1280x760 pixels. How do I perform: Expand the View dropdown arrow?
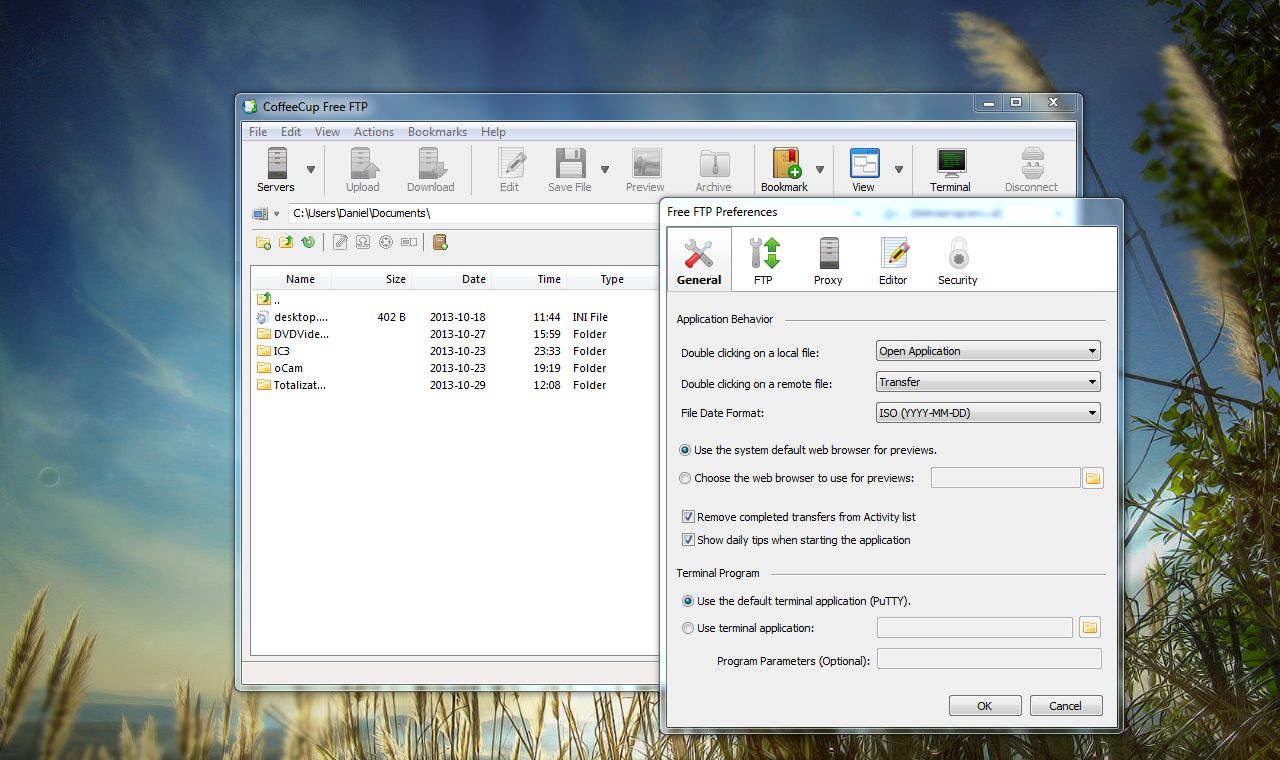coord(898,169)
